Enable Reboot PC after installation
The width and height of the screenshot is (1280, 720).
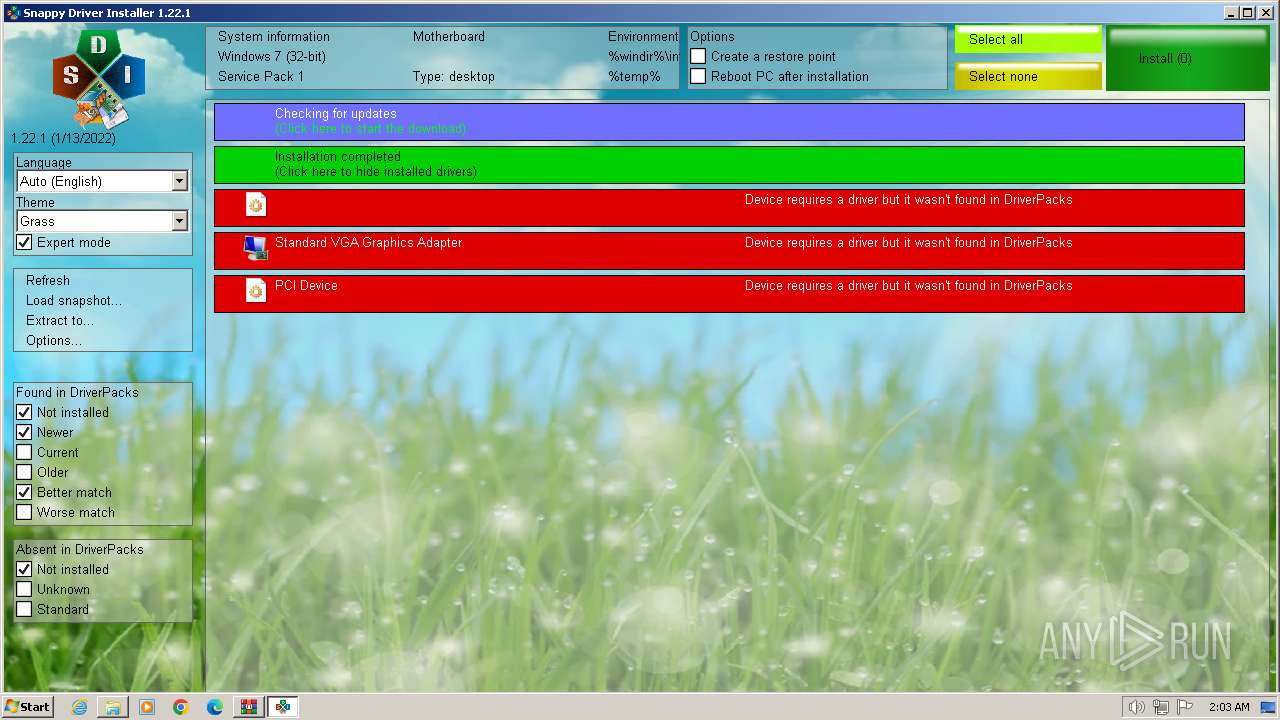[698, 77]
